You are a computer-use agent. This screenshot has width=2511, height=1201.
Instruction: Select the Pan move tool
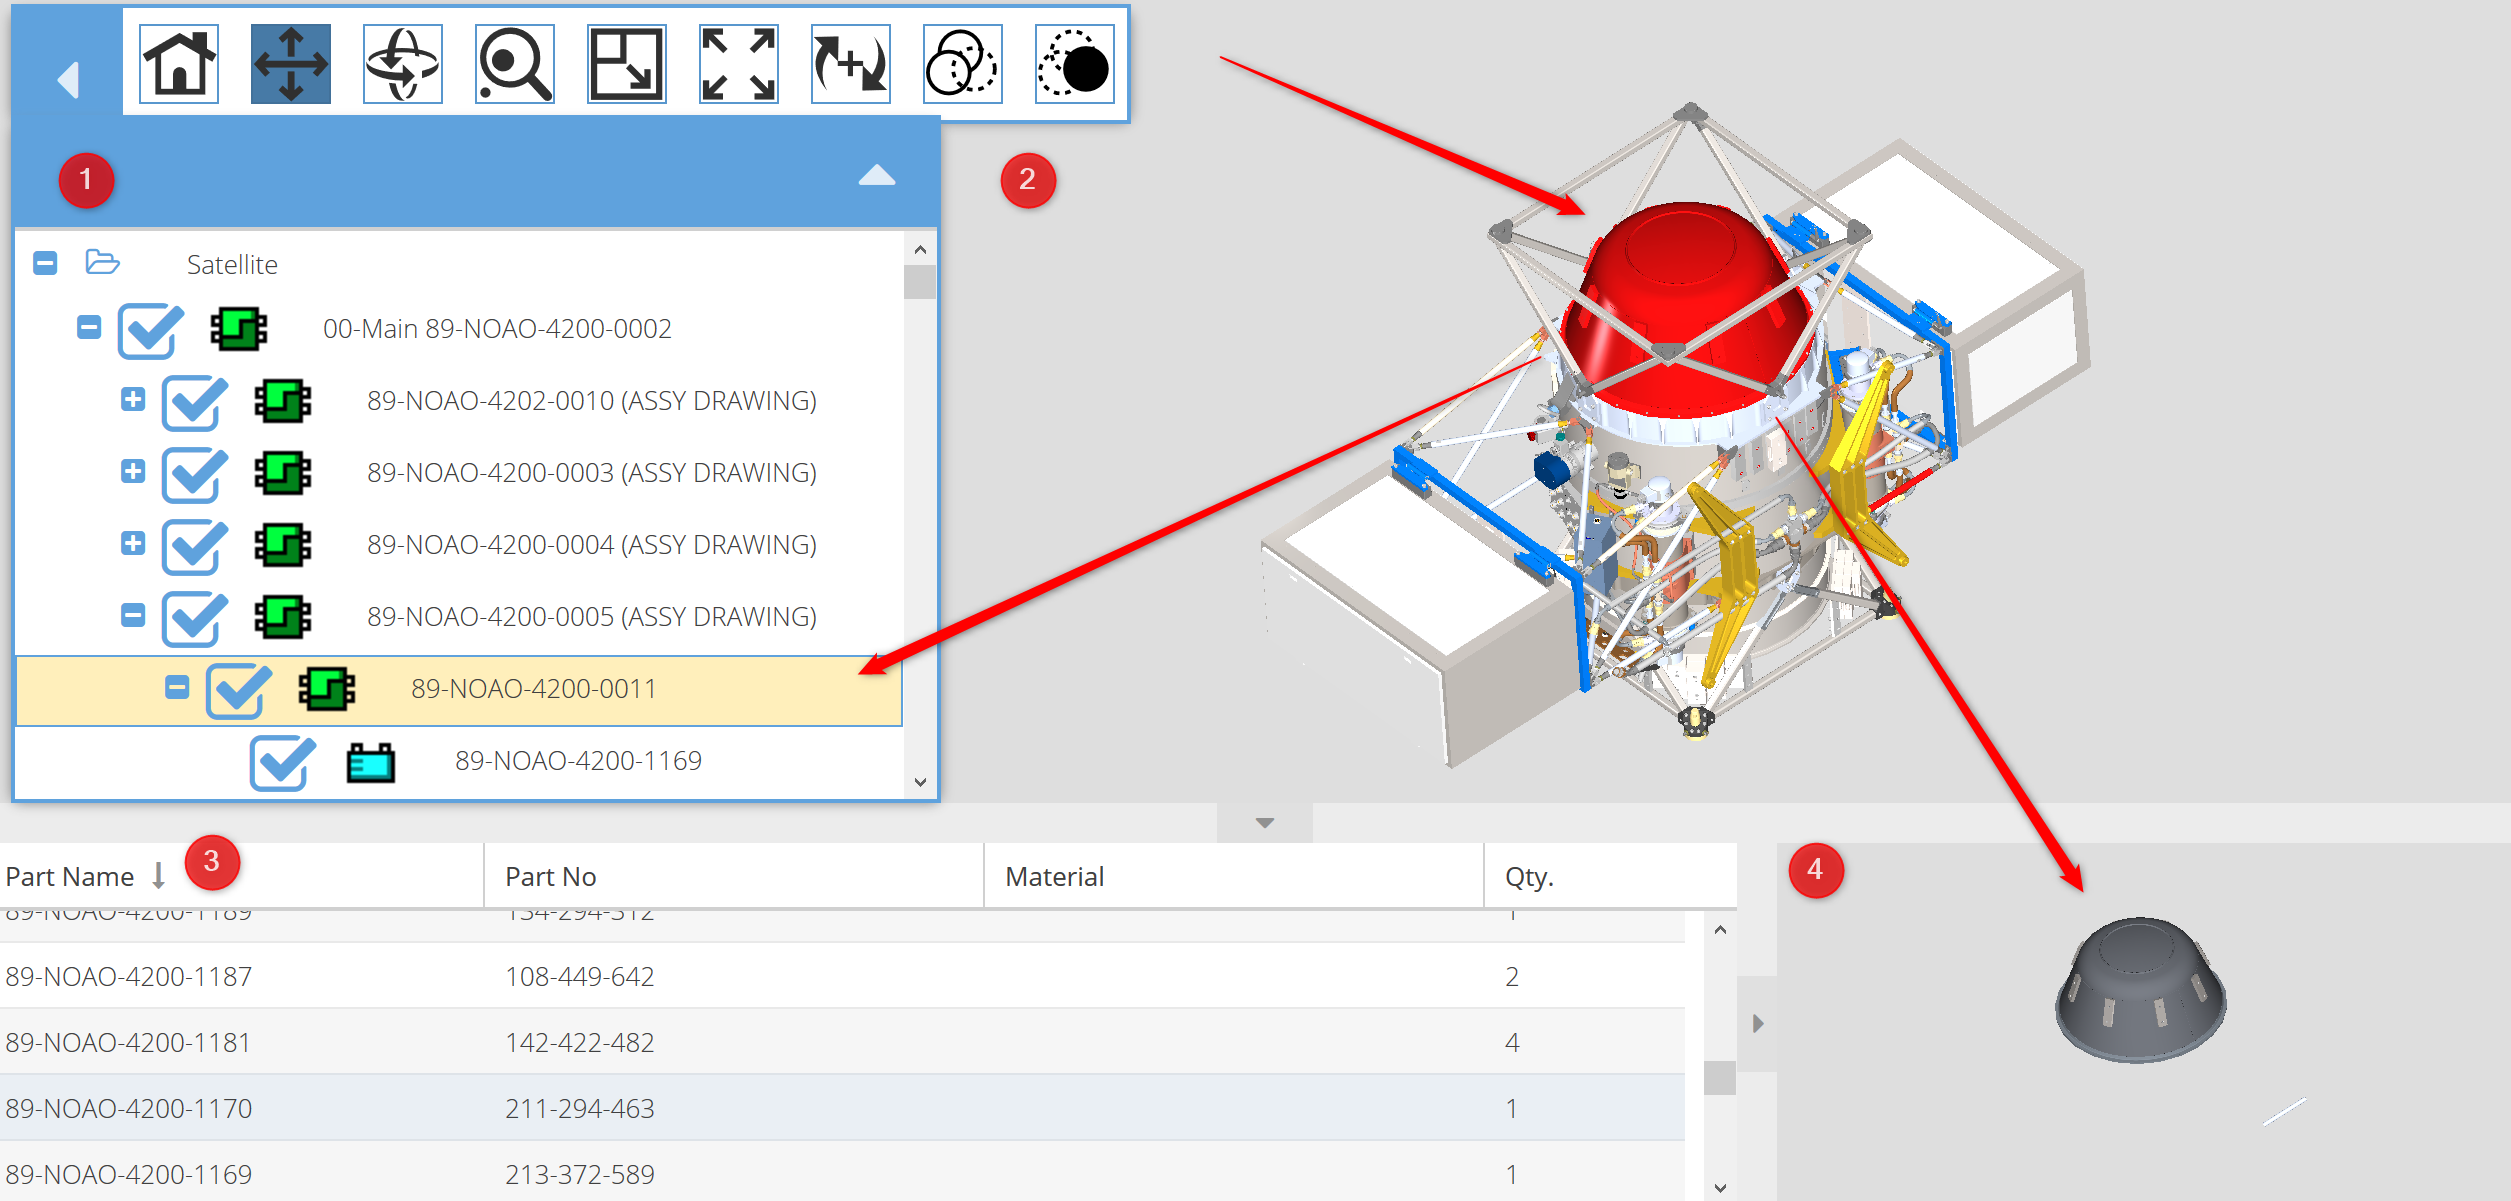click(x=291, y=65)
